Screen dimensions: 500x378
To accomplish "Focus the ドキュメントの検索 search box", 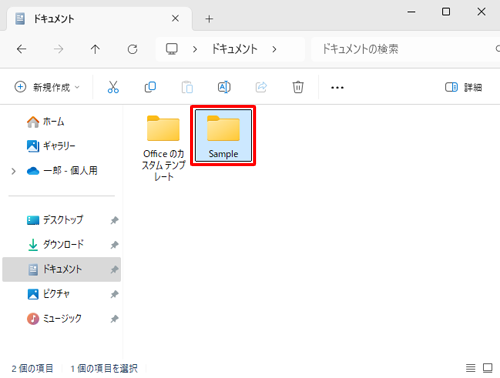I will pyautogui.click(x=405, y=49).
